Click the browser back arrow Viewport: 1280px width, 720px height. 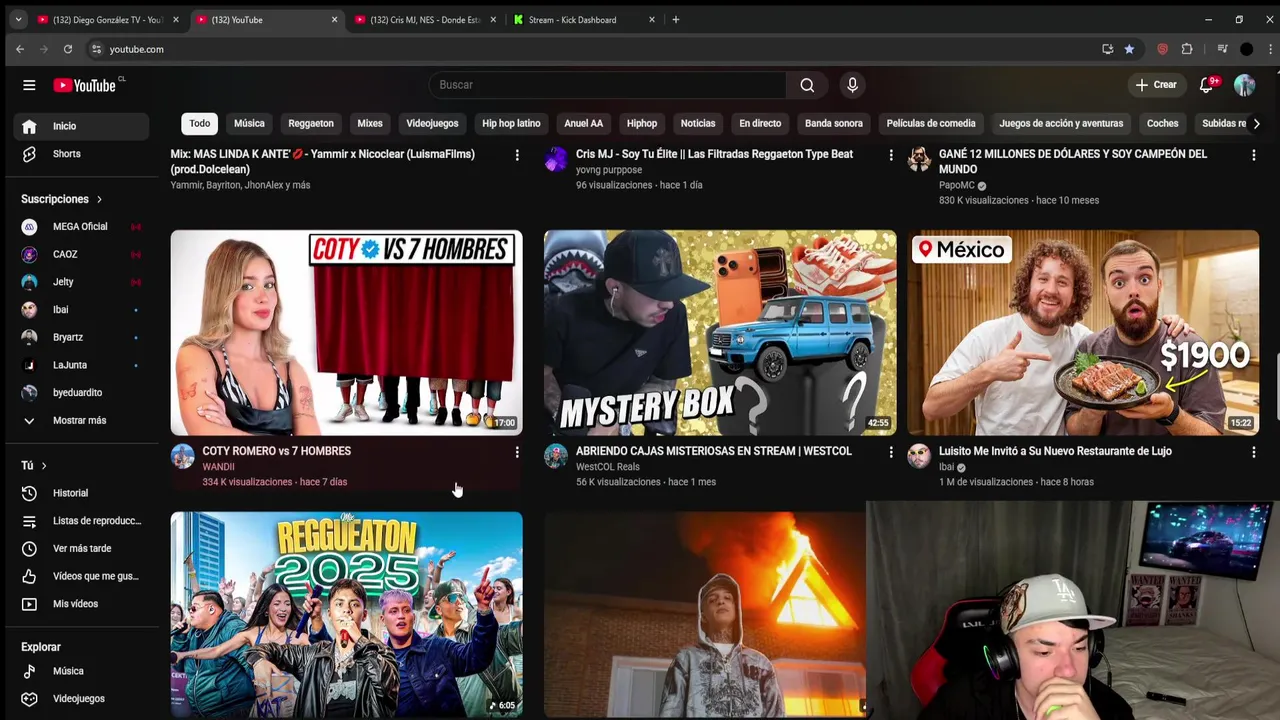pos(20,49)
